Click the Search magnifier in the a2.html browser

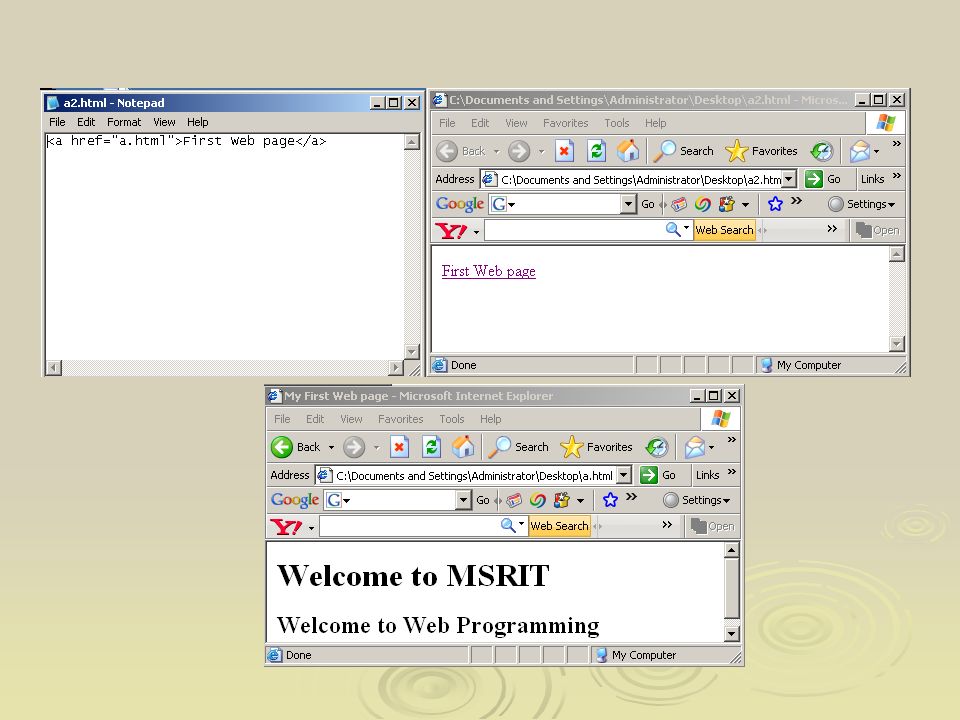click(x=665, y=151)
